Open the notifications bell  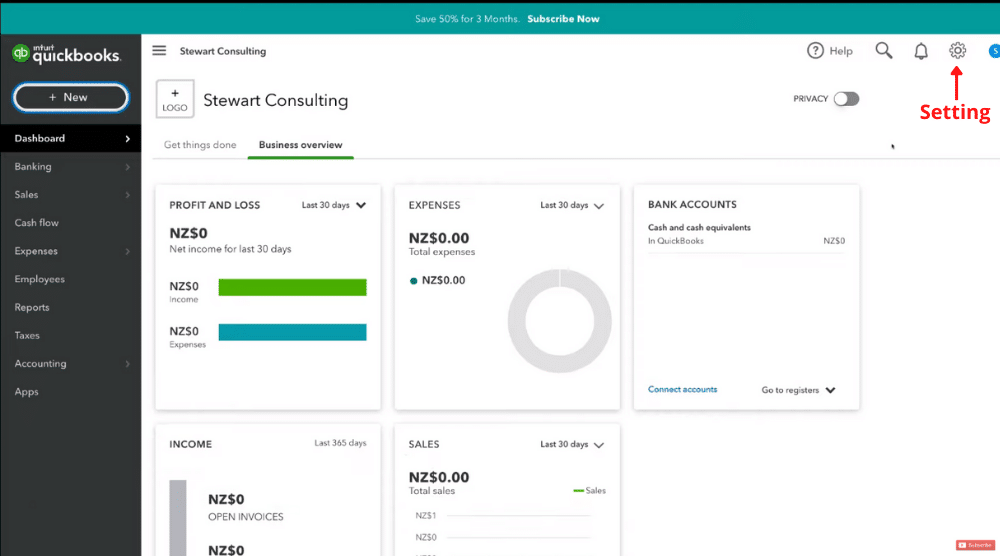[921, 51]
